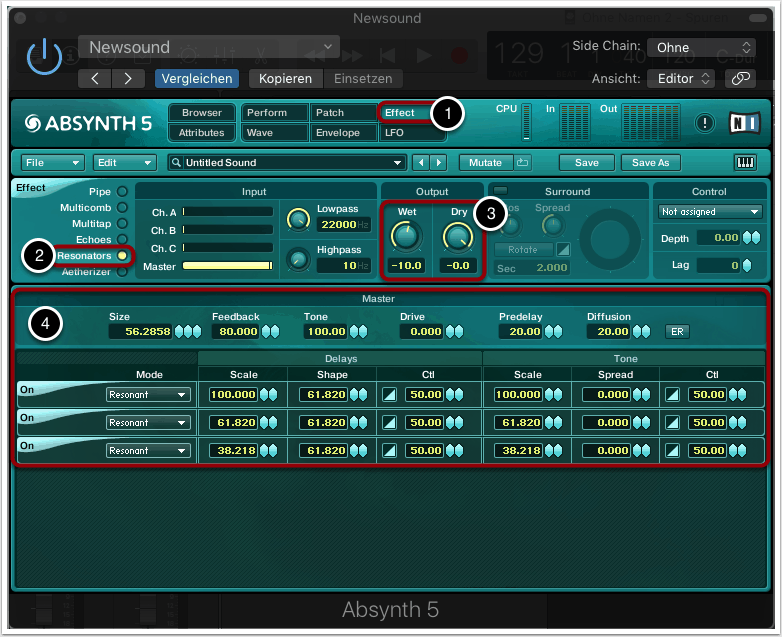
Task: Toggle the on-screen keyboard icon
Action: 745,162
